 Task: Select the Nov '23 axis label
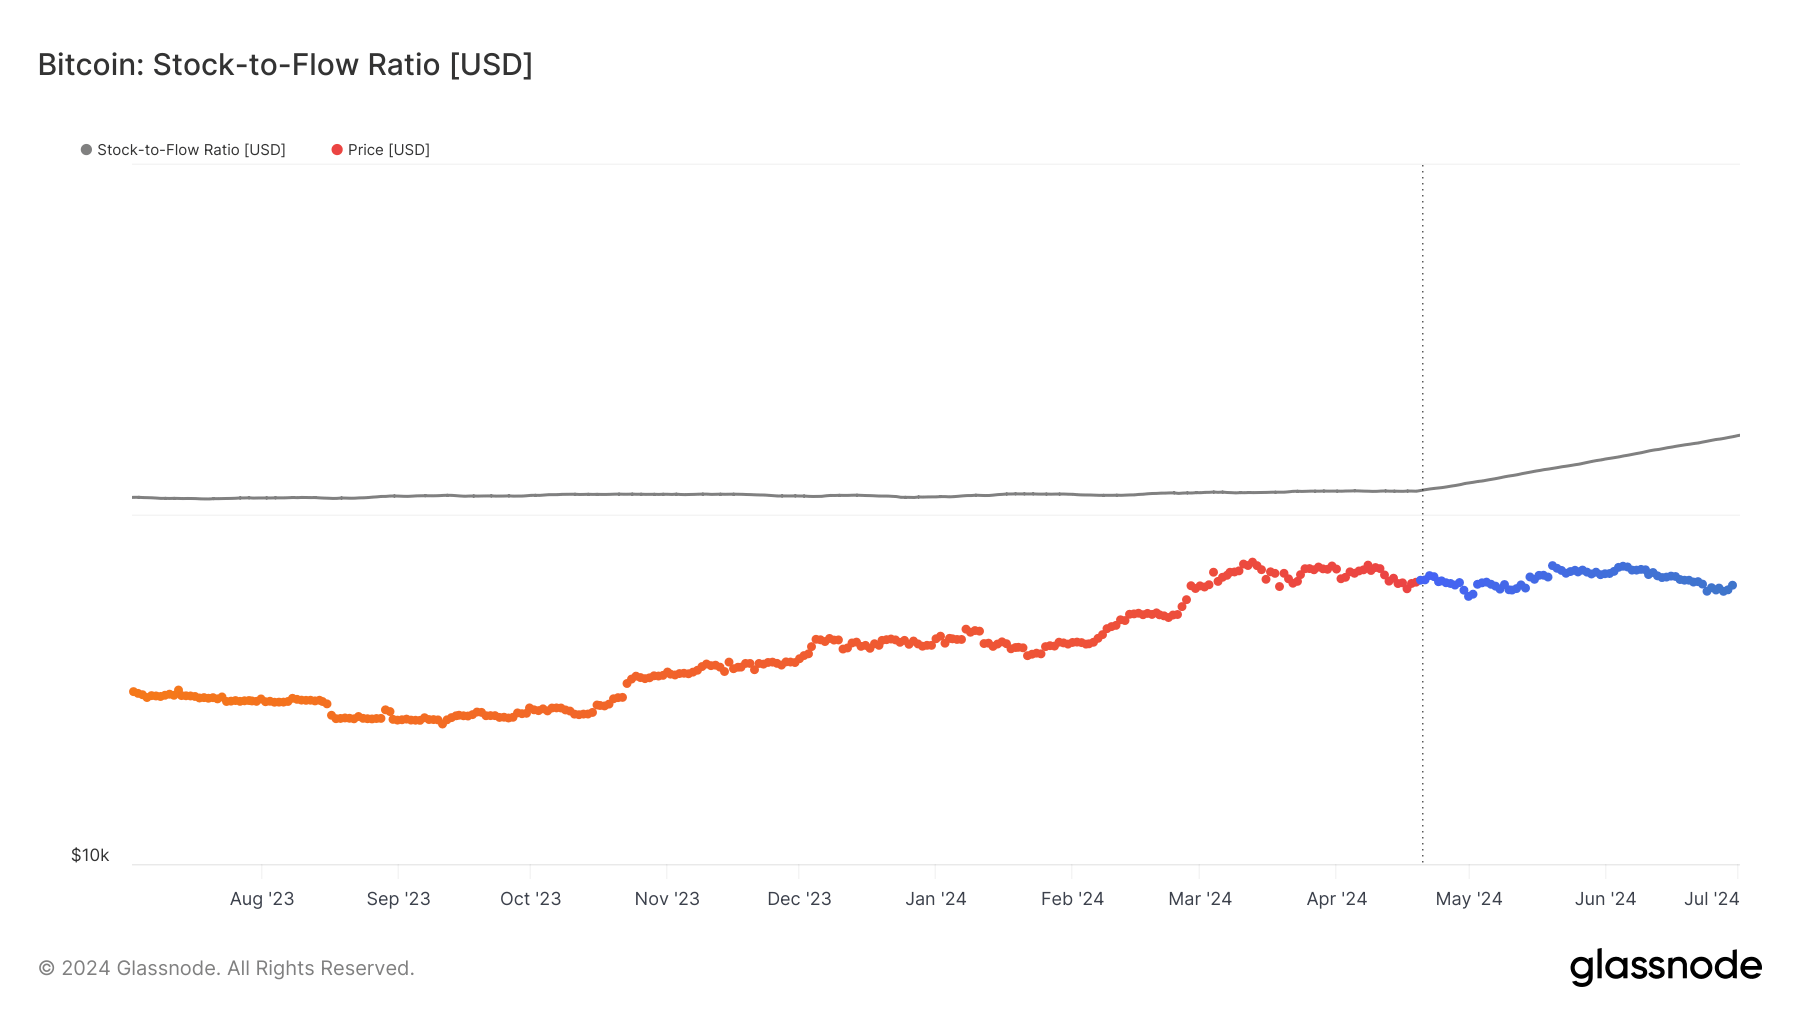[x=667, y=899]
